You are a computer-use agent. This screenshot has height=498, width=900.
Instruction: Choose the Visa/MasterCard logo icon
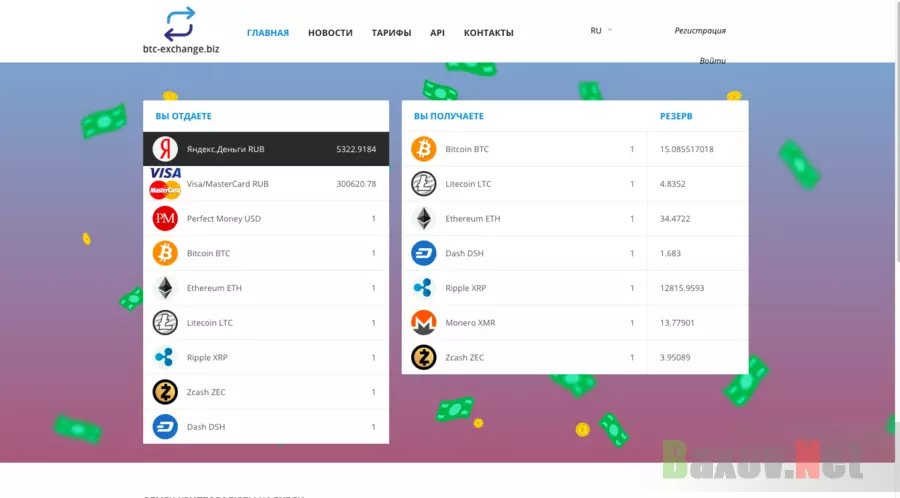[165, 184]
